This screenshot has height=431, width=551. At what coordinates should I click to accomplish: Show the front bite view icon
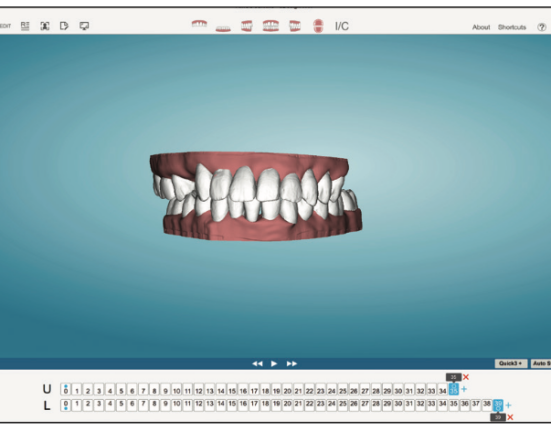tap(271, 26)
